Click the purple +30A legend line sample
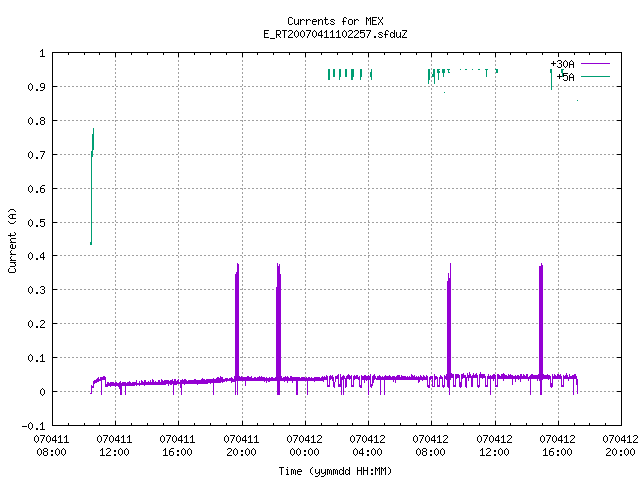 [x=595, y=64]
